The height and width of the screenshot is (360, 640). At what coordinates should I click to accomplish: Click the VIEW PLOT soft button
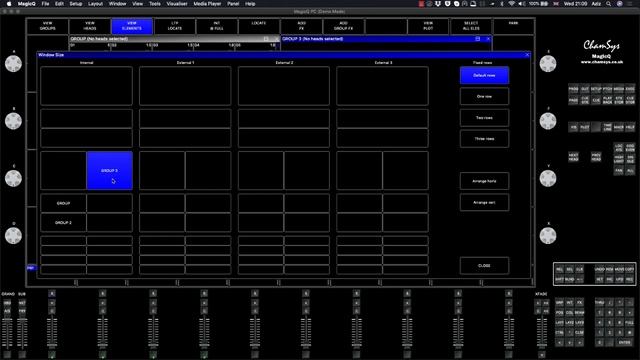tap(428, 26)
